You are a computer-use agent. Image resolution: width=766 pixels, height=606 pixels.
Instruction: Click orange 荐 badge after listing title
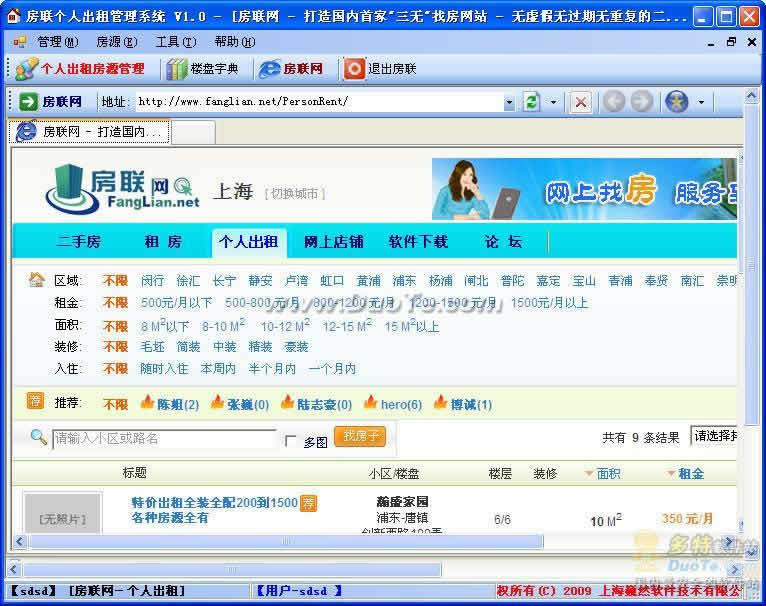308,502
